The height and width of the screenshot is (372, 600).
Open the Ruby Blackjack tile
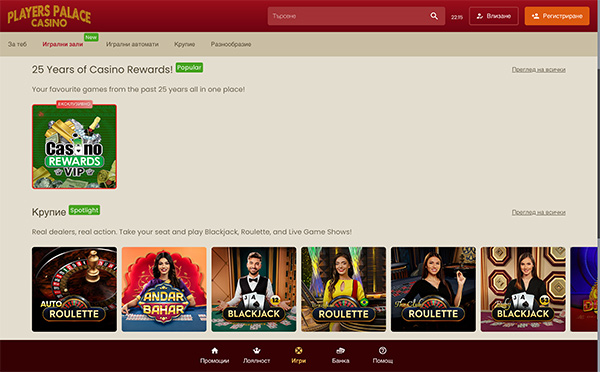(523, 289)
